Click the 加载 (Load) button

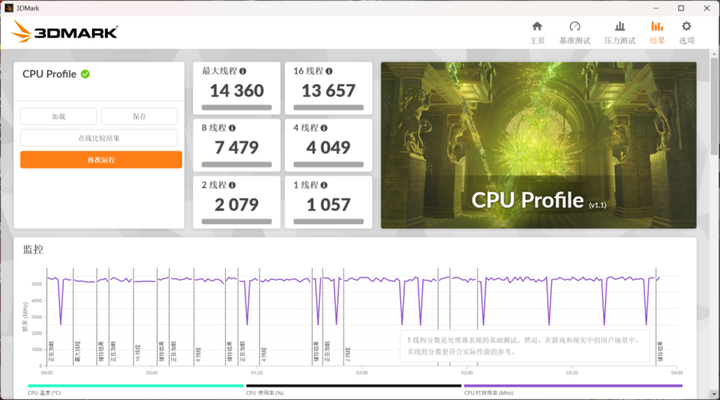58,116
